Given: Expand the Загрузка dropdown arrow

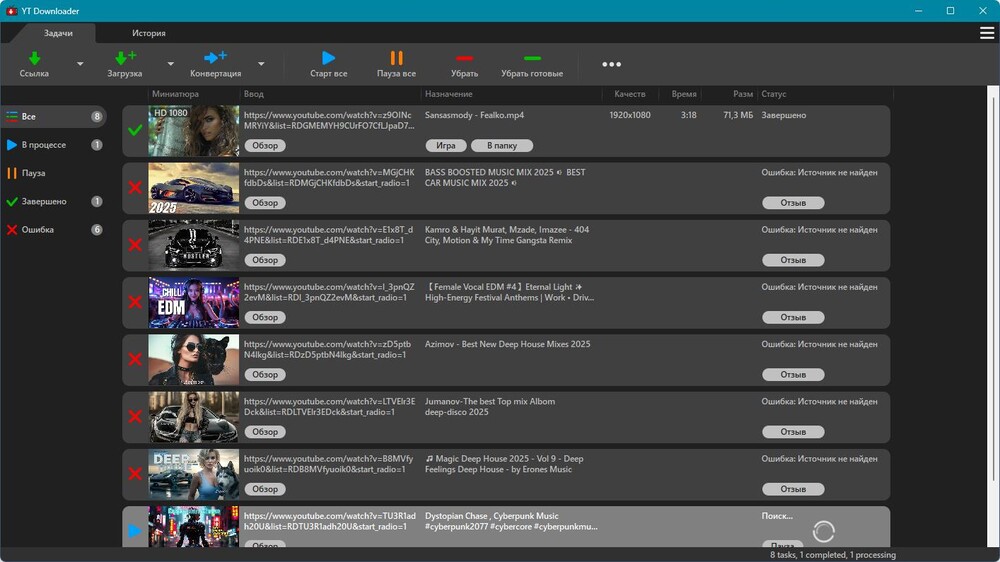Looking at the screenshot, I should (x=170, y=64).
